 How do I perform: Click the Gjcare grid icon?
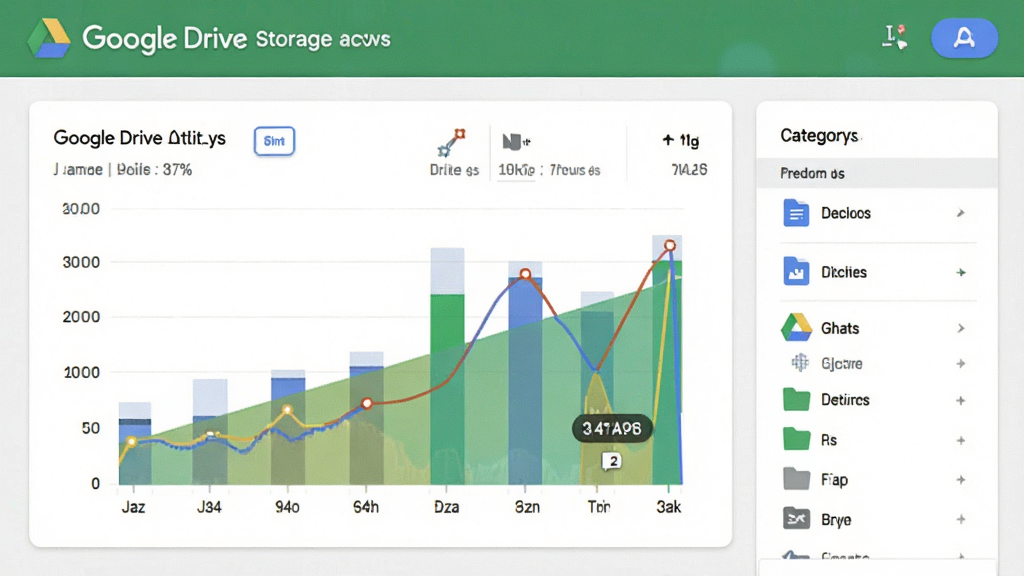tap(799, 362)
